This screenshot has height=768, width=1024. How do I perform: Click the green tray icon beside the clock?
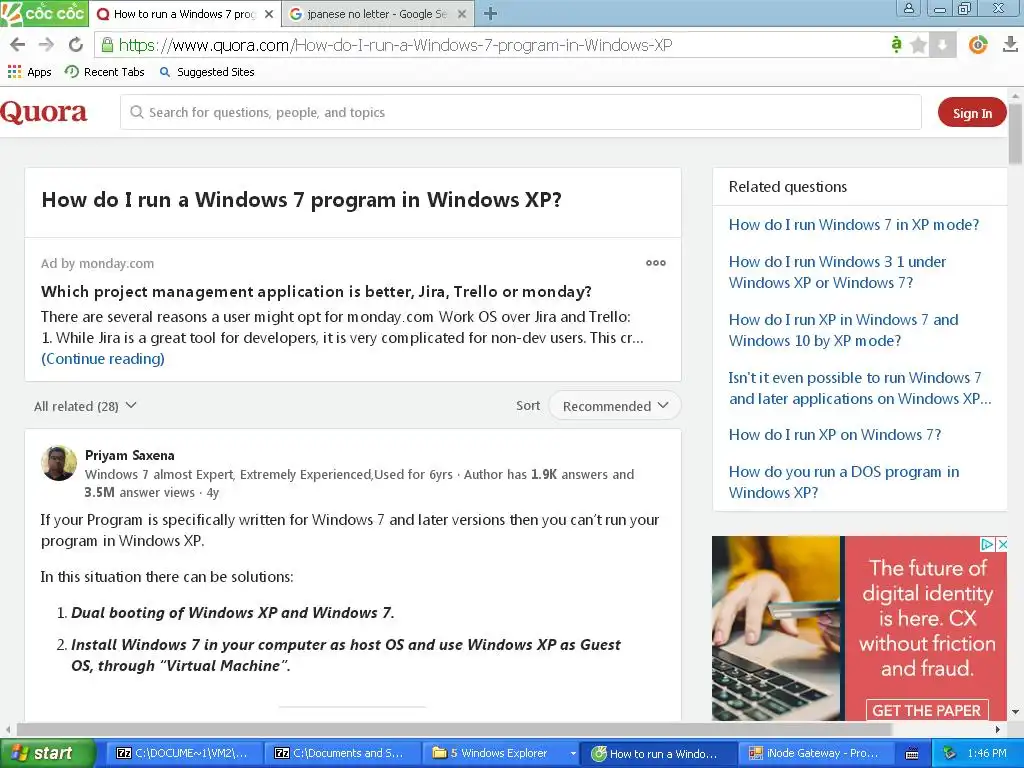[x=950, y=753]
